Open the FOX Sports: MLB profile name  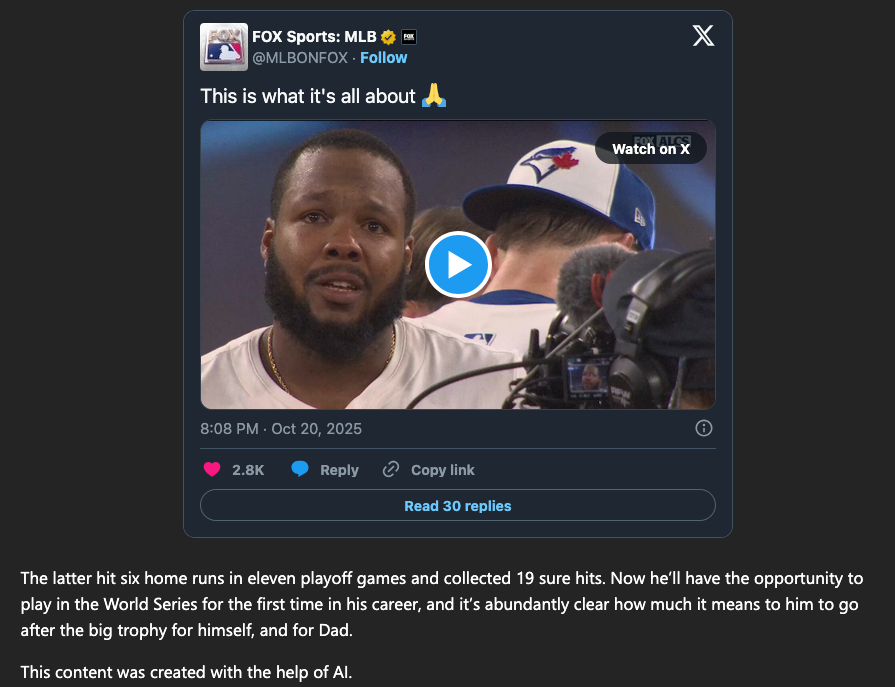click(x=314, y=37)
